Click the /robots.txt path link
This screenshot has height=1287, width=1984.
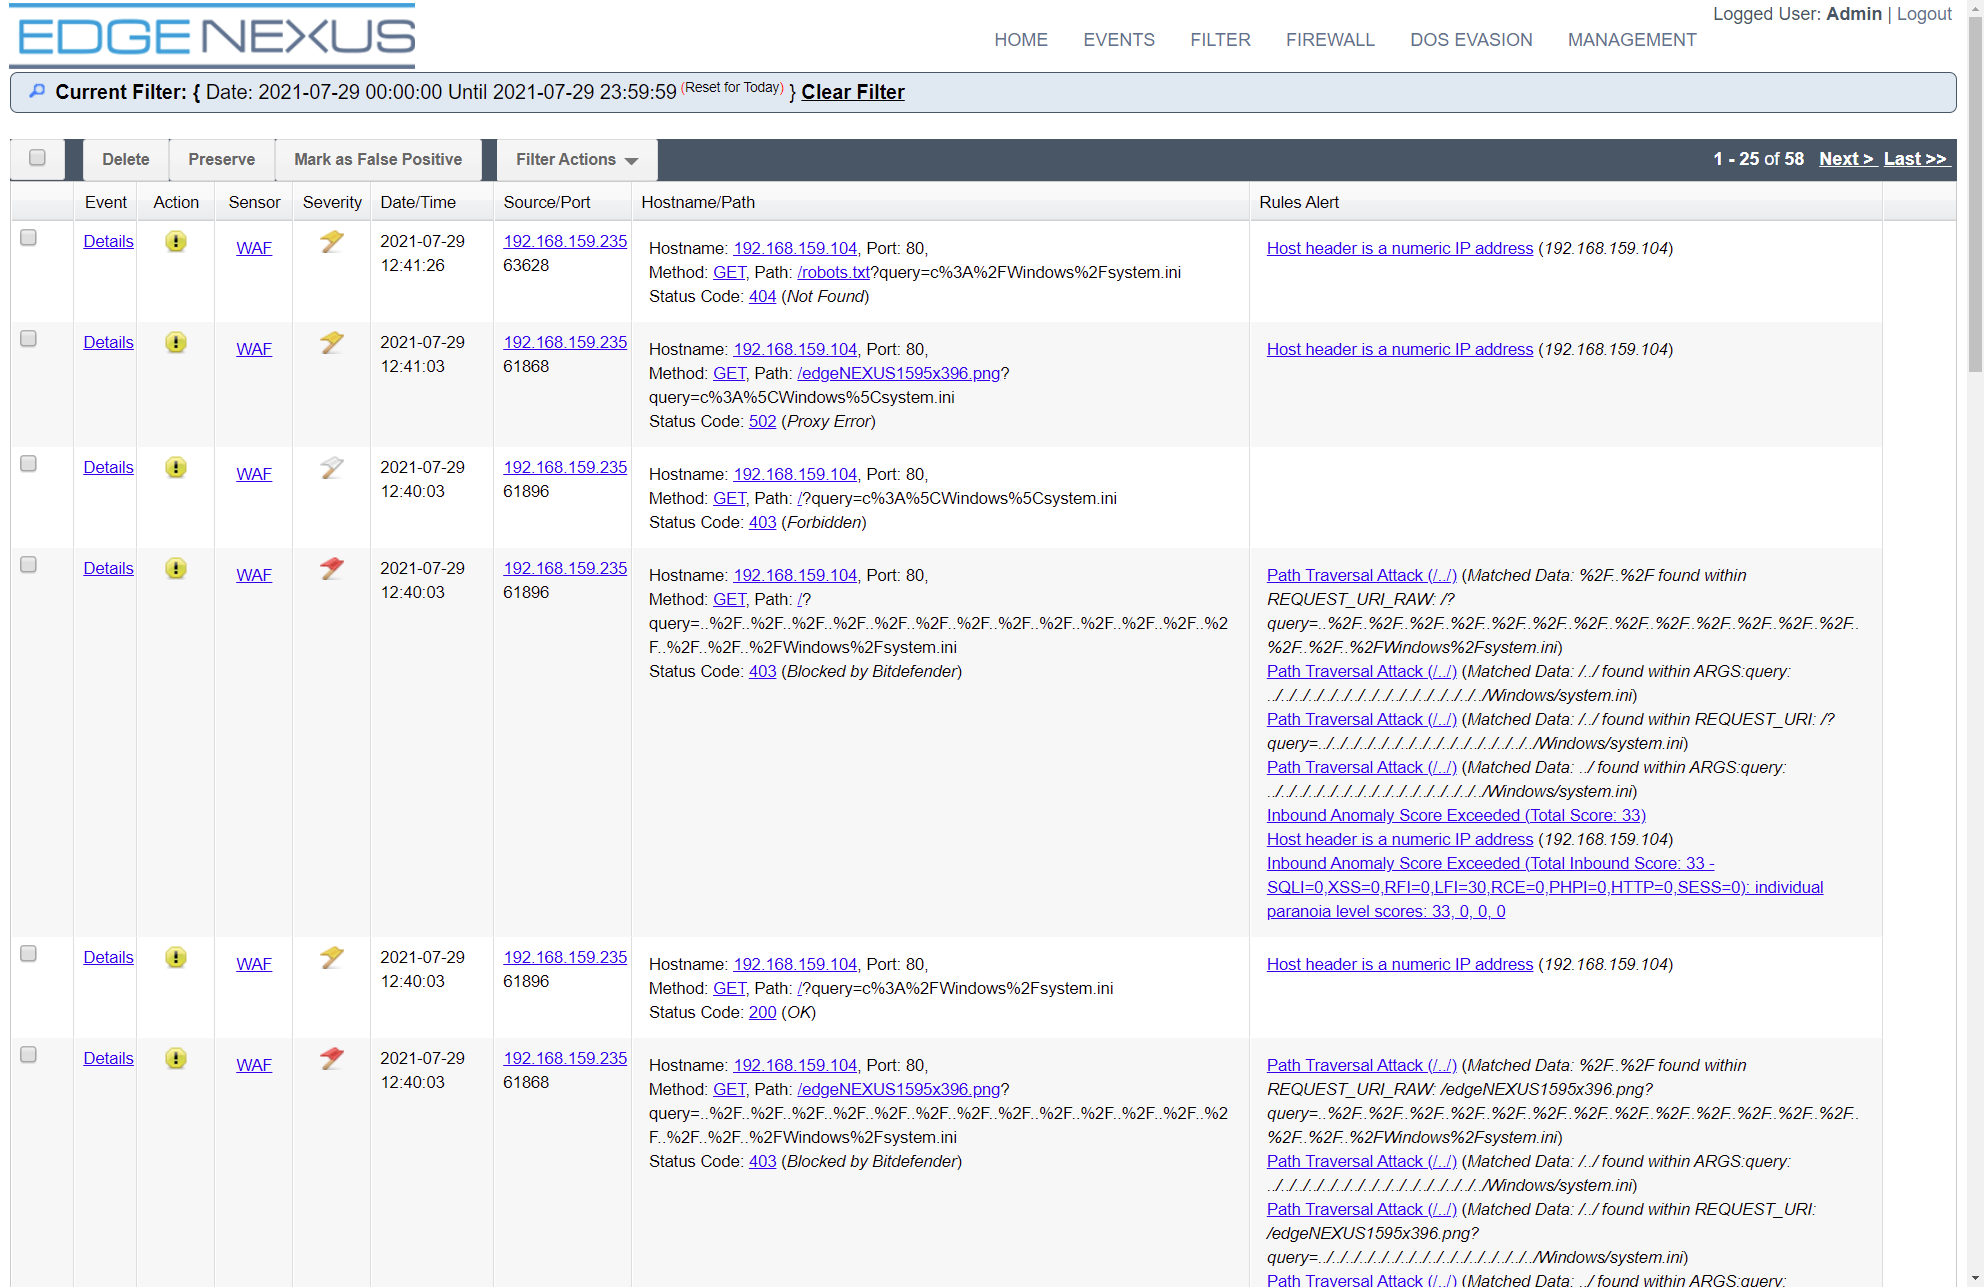tap(833, 272)
